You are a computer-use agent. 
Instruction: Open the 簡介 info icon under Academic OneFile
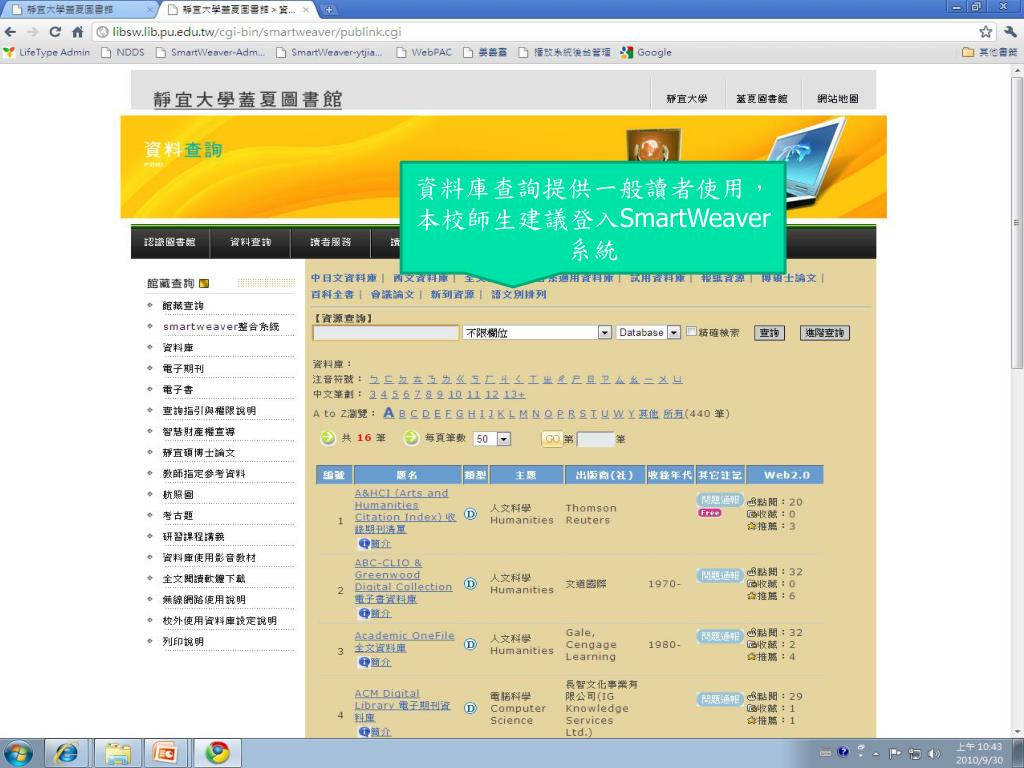click(375, 662)
